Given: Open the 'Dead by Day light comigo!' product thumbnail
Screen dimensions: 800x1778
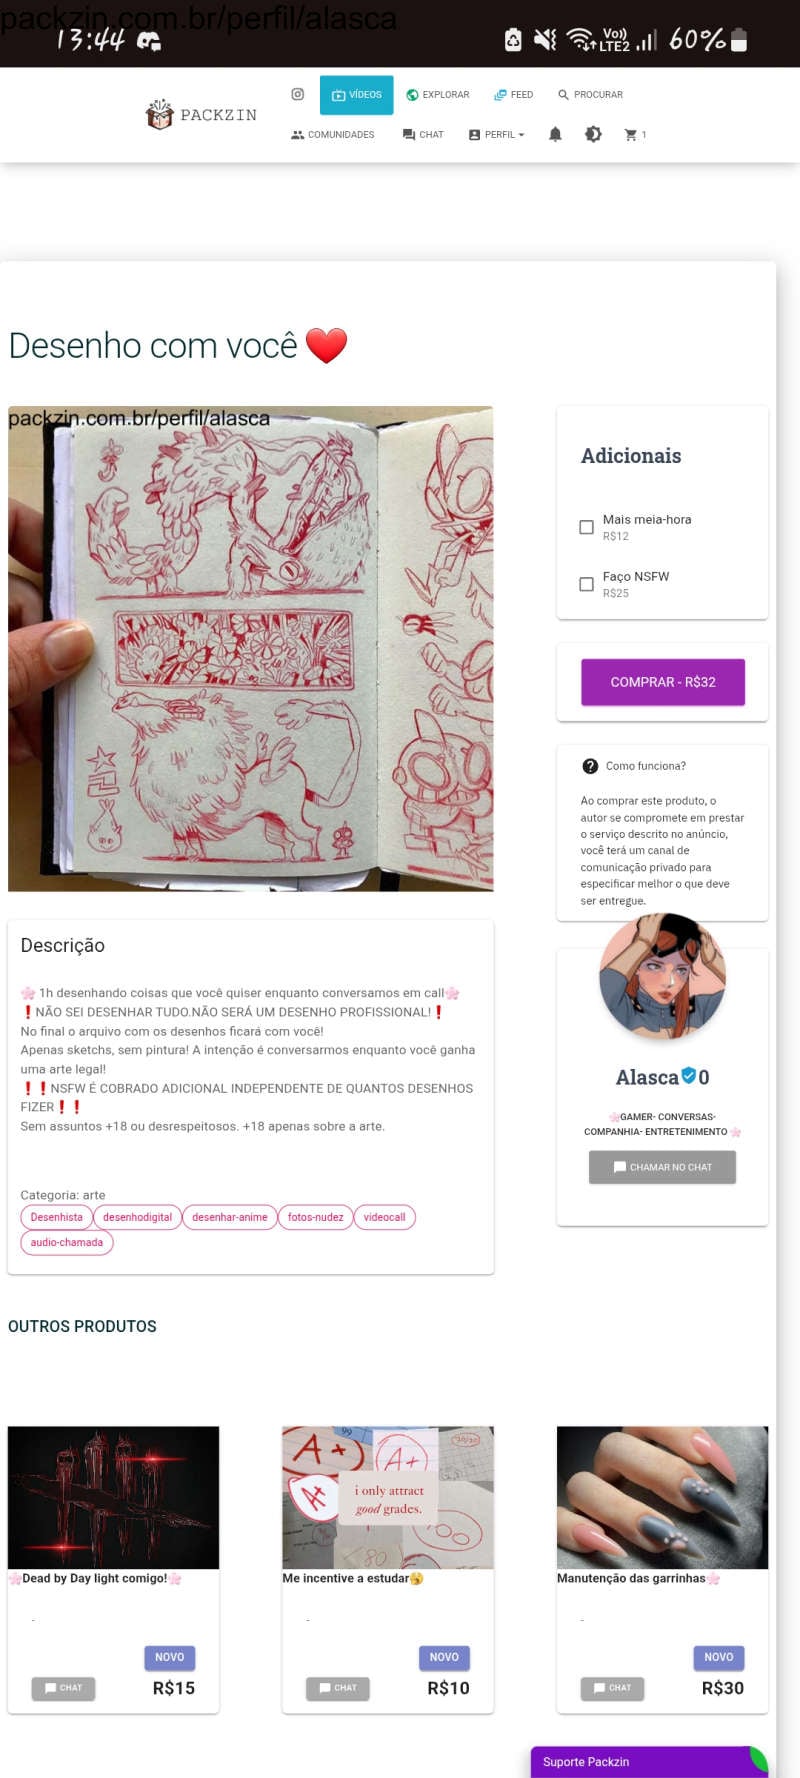Looking at the screenshot, I should click(113, 1497).
